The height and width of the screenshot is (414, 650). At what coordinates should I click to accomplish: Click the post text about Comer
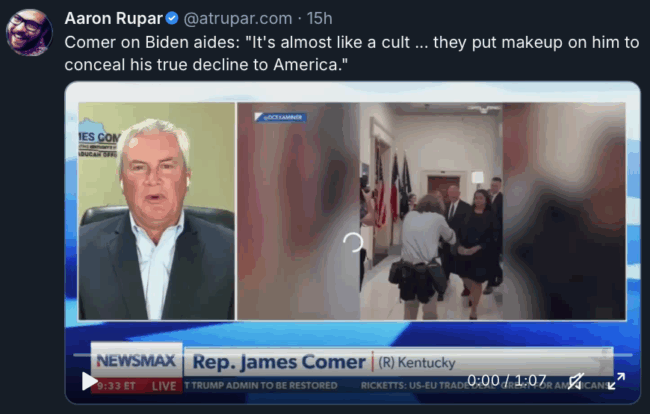click(x=352, y=53)
